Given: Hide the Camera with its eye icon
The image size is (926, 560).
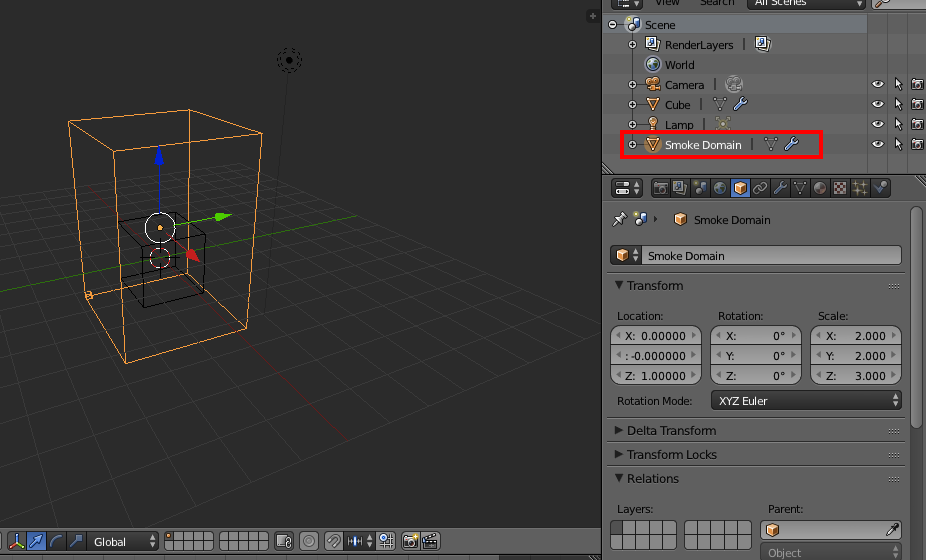Looking at the screenshot, I should pos(878,84).
